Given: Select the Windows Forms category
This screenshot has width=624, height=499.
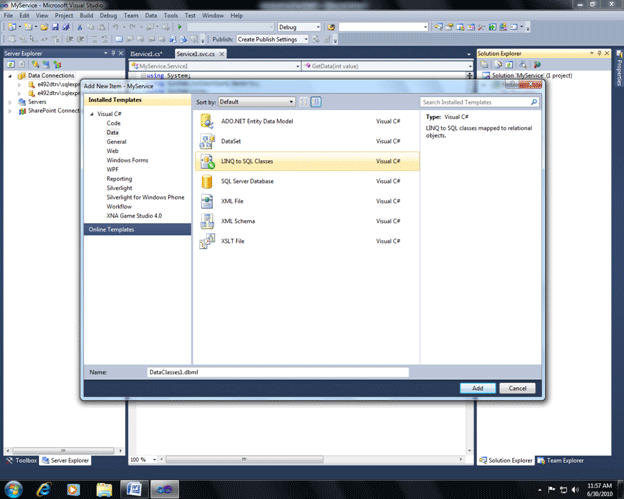Looking at the screenshot, I should (x=127, y=160).
